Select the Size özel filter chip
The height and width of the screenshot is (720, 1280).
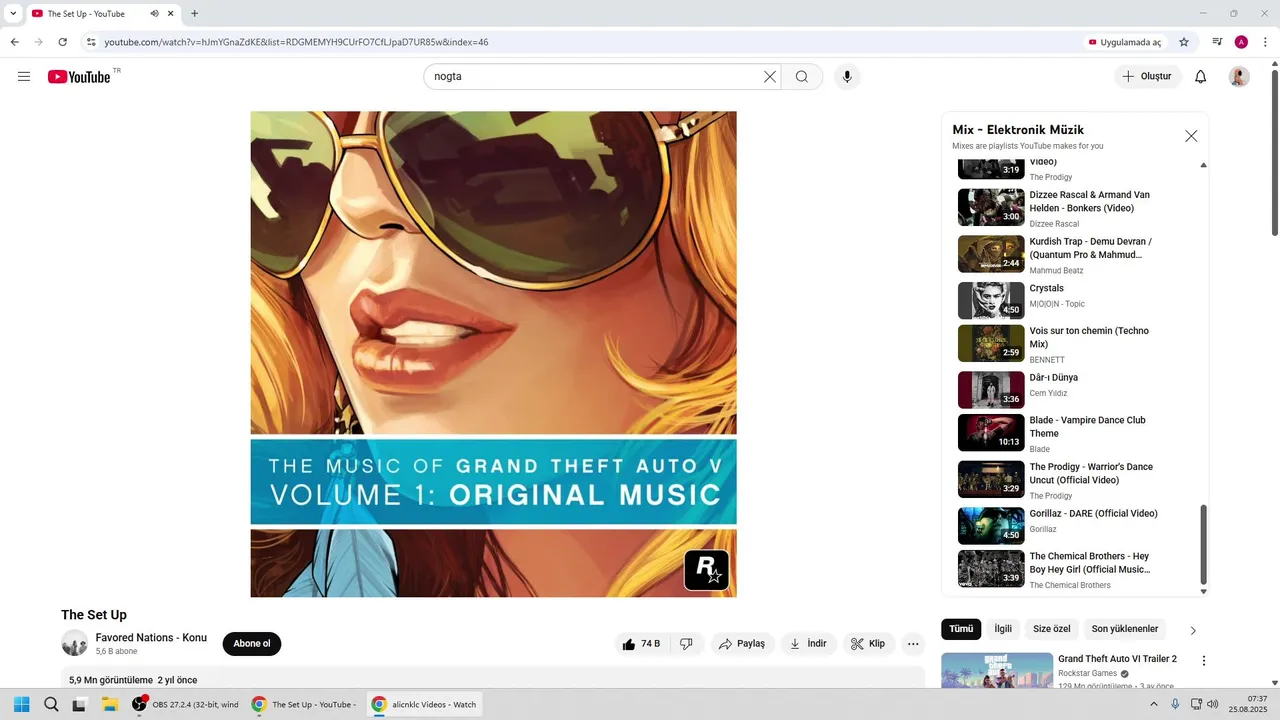pos(1051,629)
